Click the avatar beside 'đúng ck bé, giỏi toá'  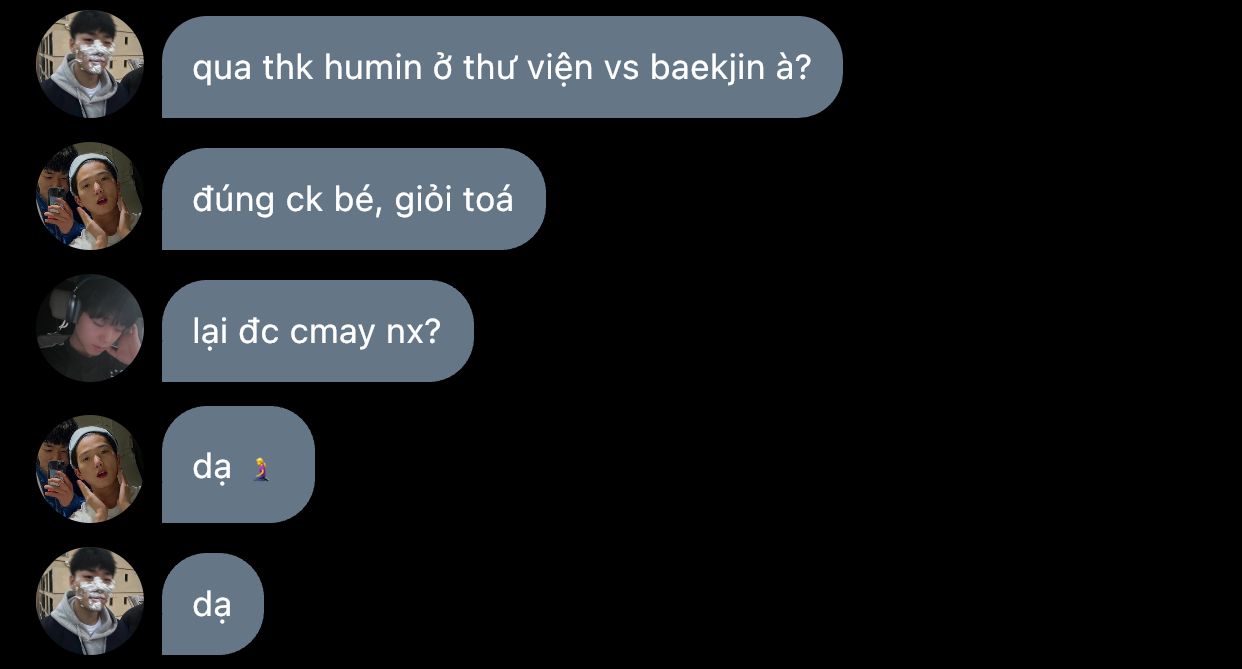click(x=90, y=196)
